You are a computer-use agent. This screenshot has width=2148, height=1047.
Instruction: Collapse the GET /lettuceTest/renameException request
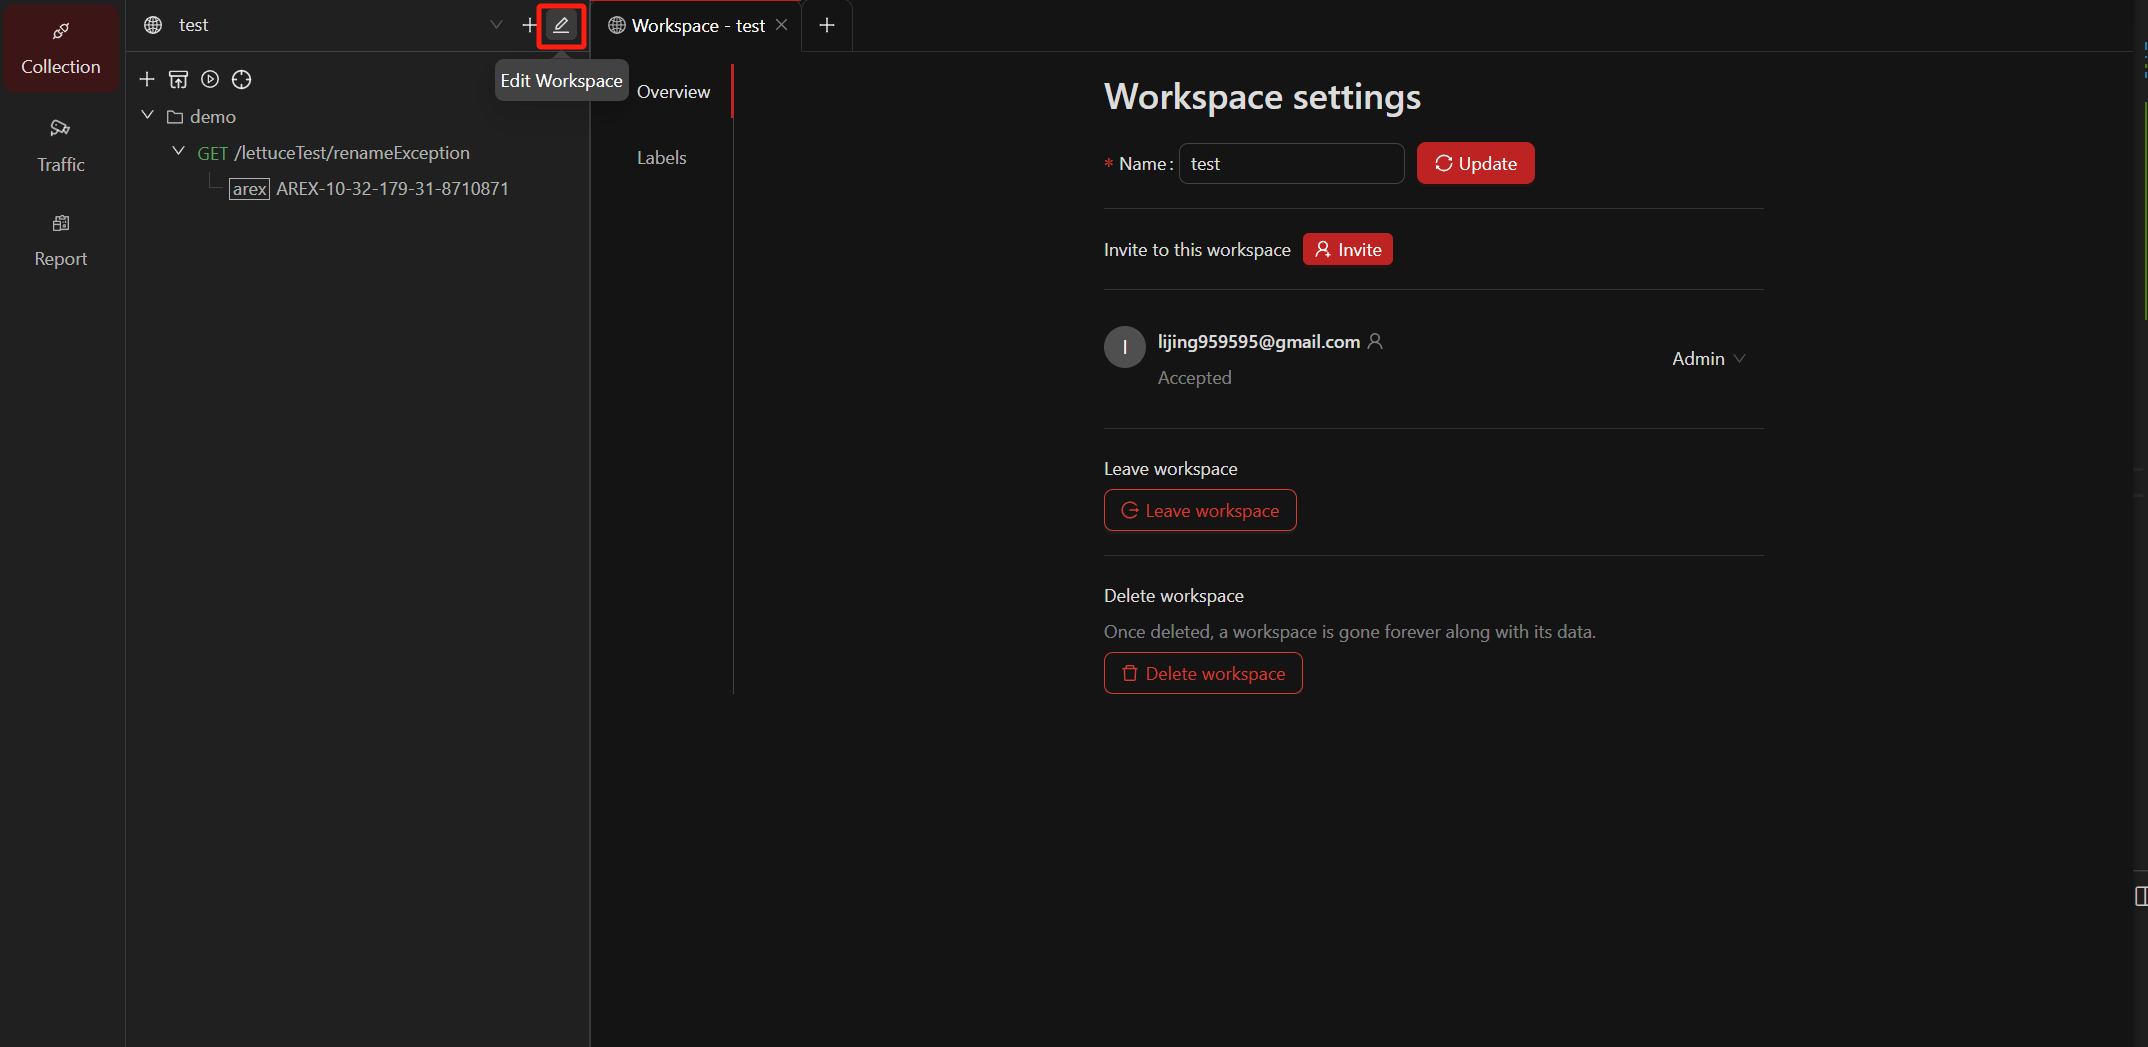[178, 152]
